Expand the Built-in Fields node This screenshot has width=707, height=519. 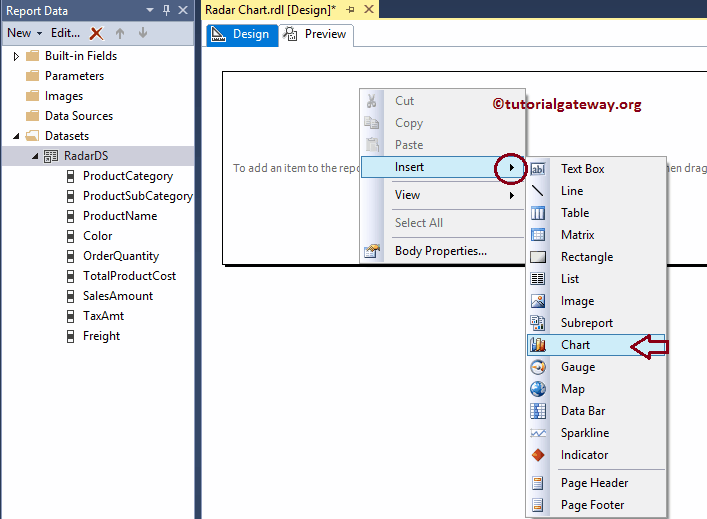(x=16, y=56)
